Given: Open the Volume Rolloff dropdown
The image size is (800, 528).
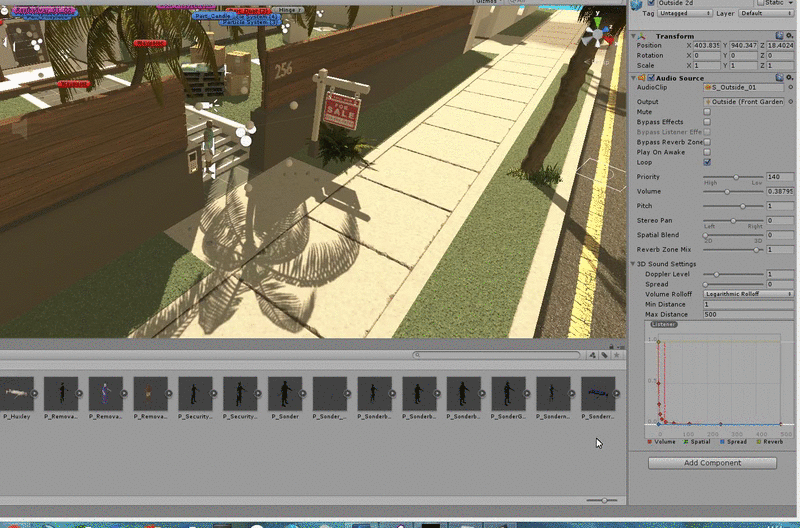Looking at the screenshot, I should [x=748, y=294].
